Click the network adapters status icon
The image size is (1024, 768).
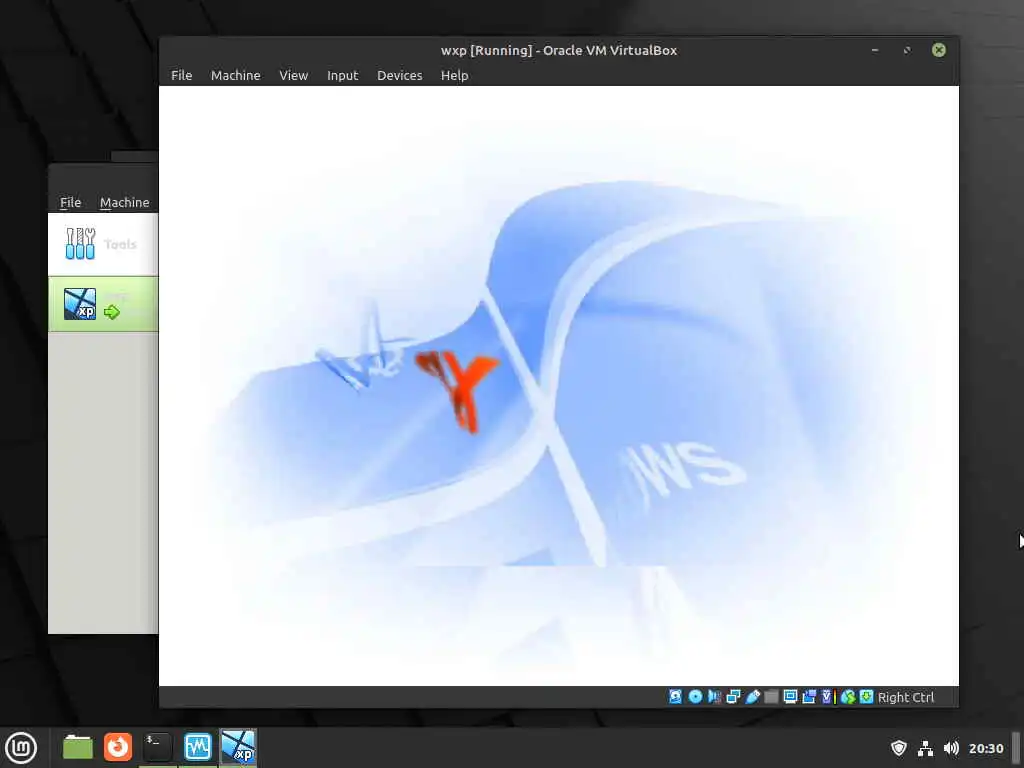[733, 697]
